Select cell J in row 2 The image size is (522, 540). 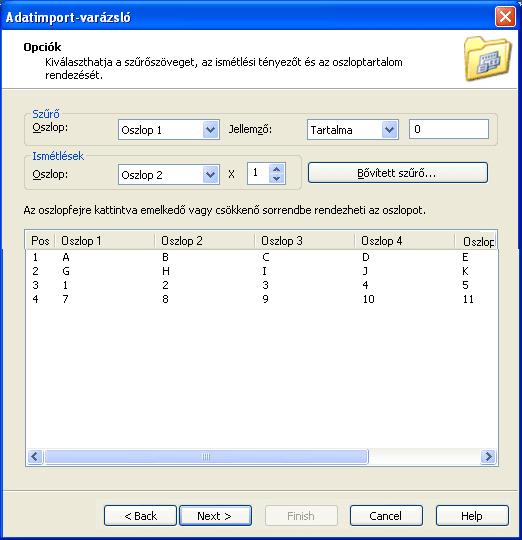tap(365, 271)
